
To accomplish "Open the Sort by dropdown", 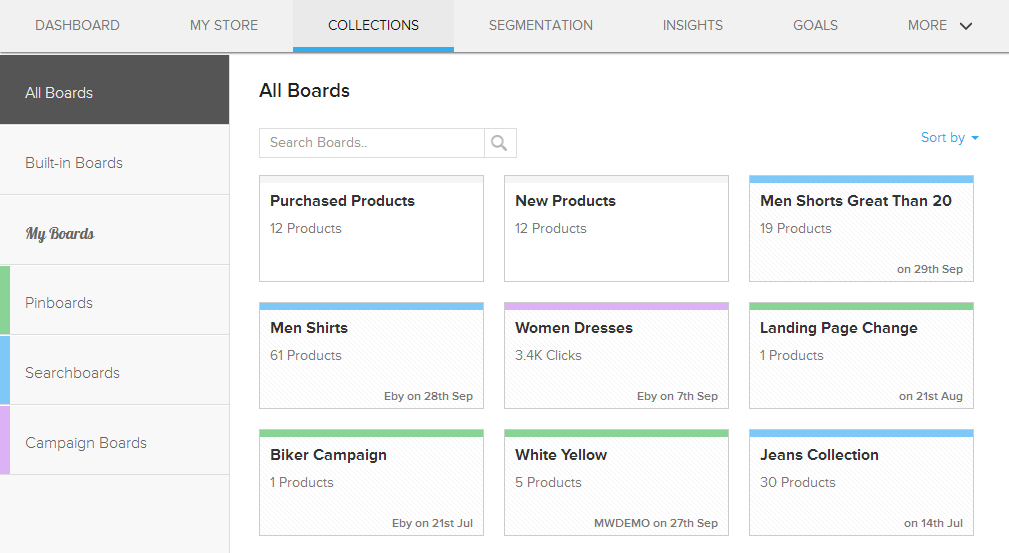I will (x=949, y=138).
